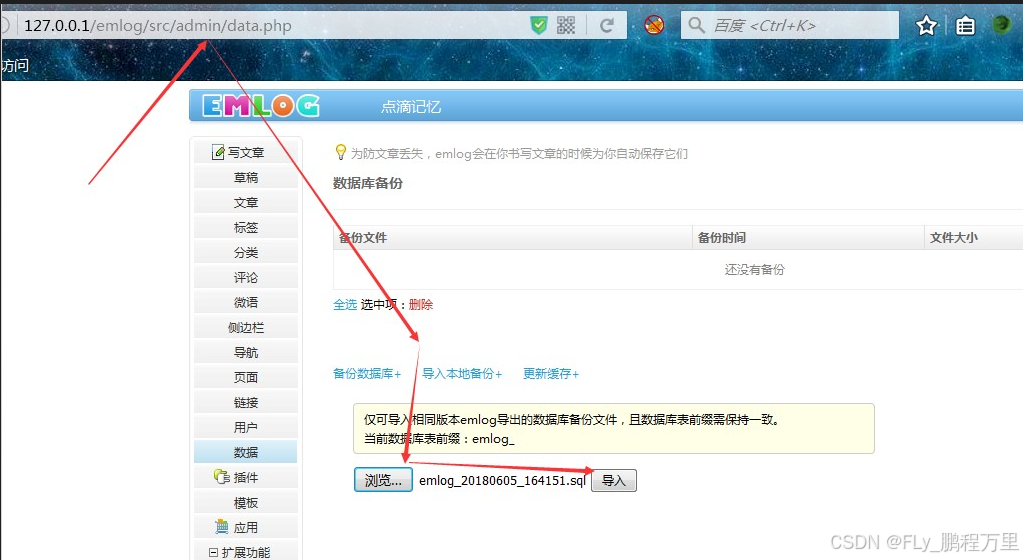Focus the address bar URL field

(x=274, y=25)
